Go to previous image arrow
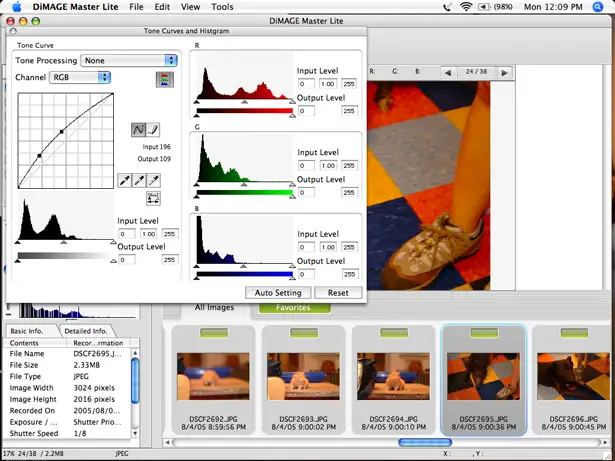The width and height of the screenshot is (615, 461). tap(448, 73)
